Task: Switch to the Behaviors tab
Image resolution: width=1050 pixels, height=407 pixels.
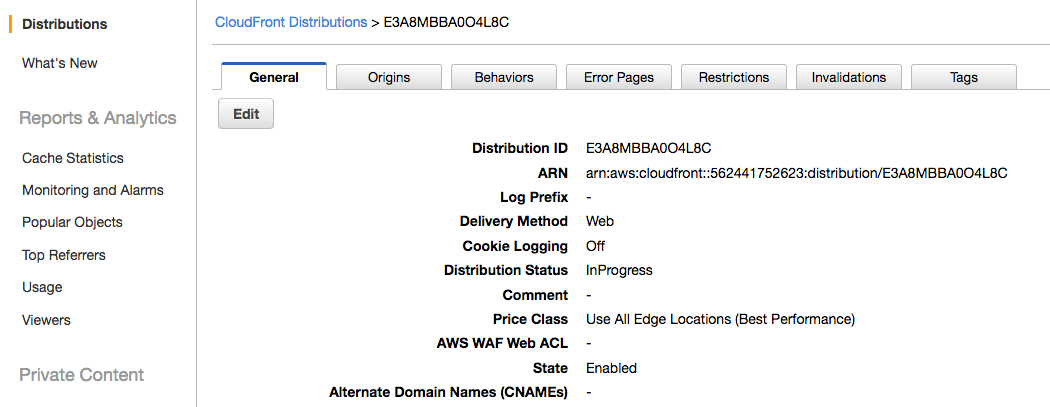Action: click(x=504, y=77)
